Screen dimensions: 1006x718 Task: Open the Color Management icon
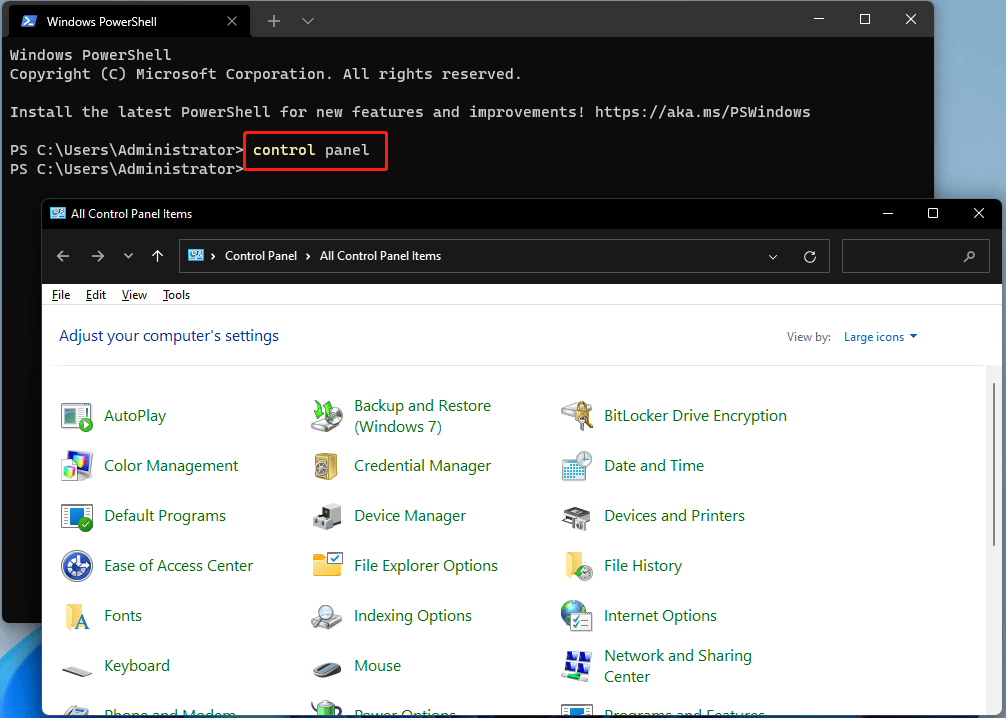click(76, 466)
